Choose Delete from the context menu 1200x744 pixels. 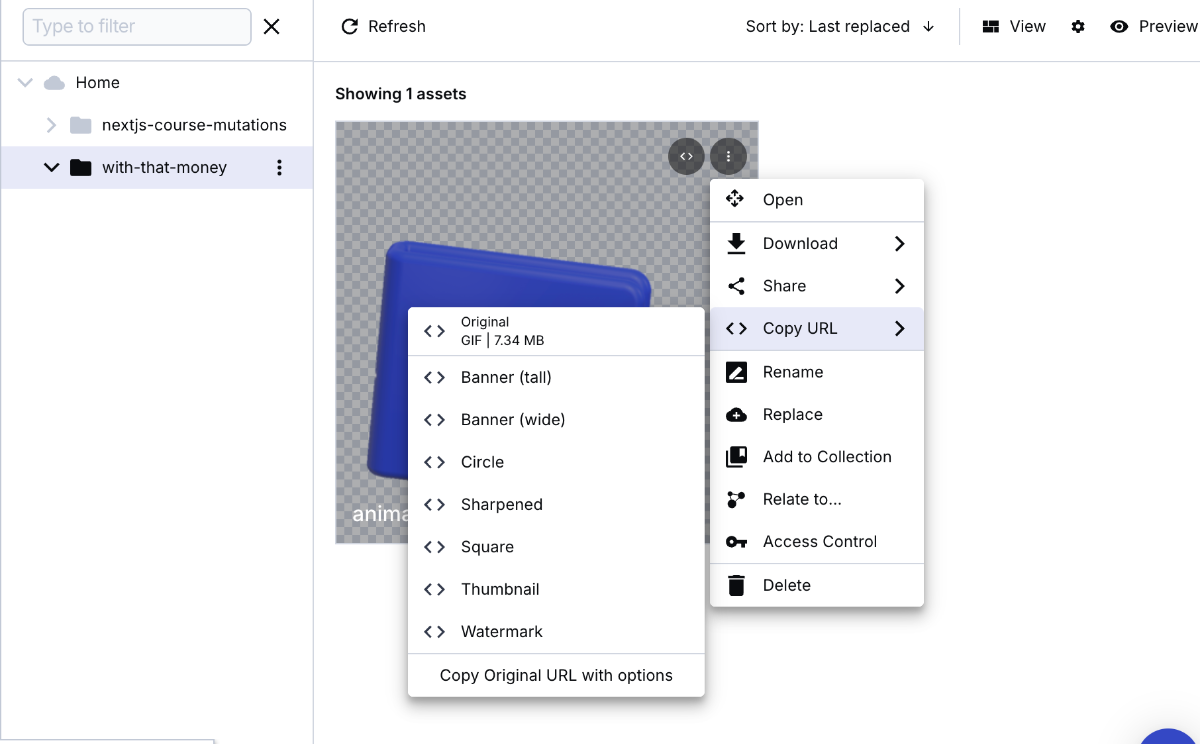point(817,585)
